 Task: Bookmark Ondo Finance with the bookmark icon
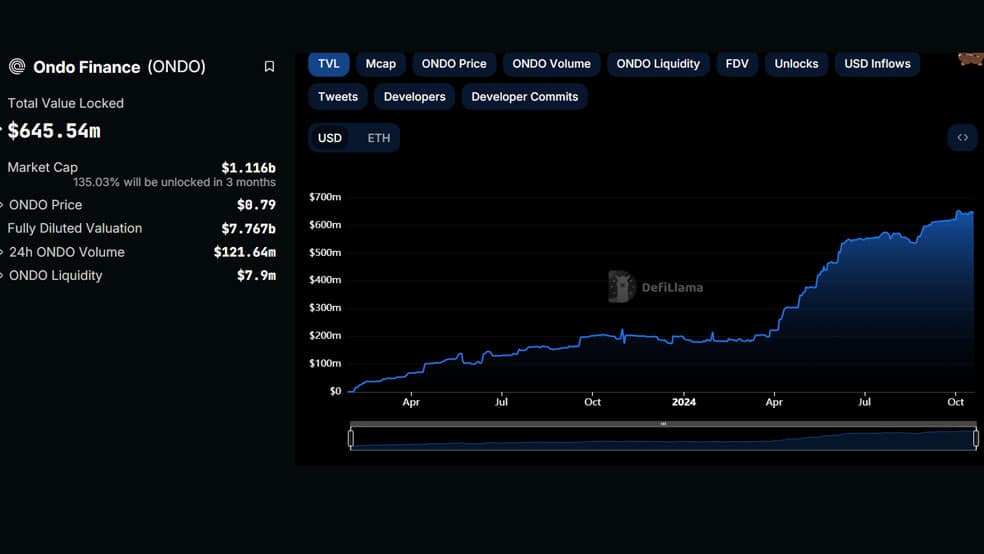click(269, 67)
